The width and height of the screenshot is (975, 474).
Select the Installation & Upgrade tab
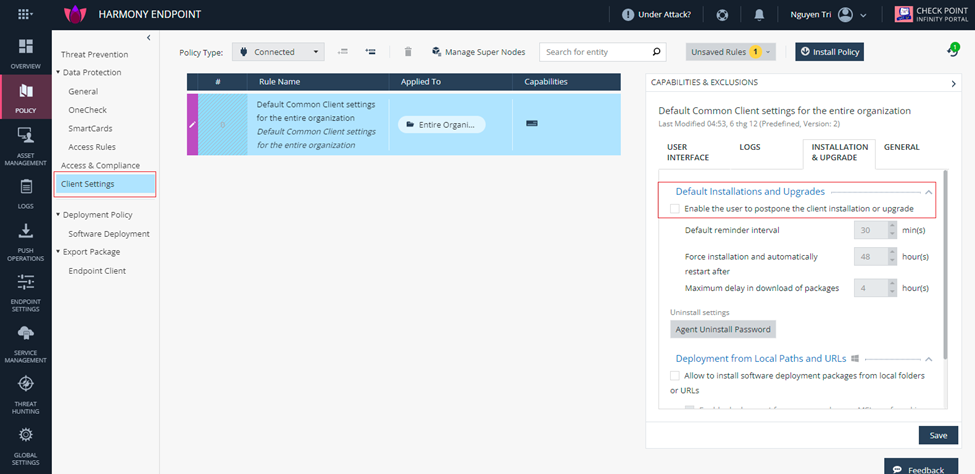(x=839, y=152)
